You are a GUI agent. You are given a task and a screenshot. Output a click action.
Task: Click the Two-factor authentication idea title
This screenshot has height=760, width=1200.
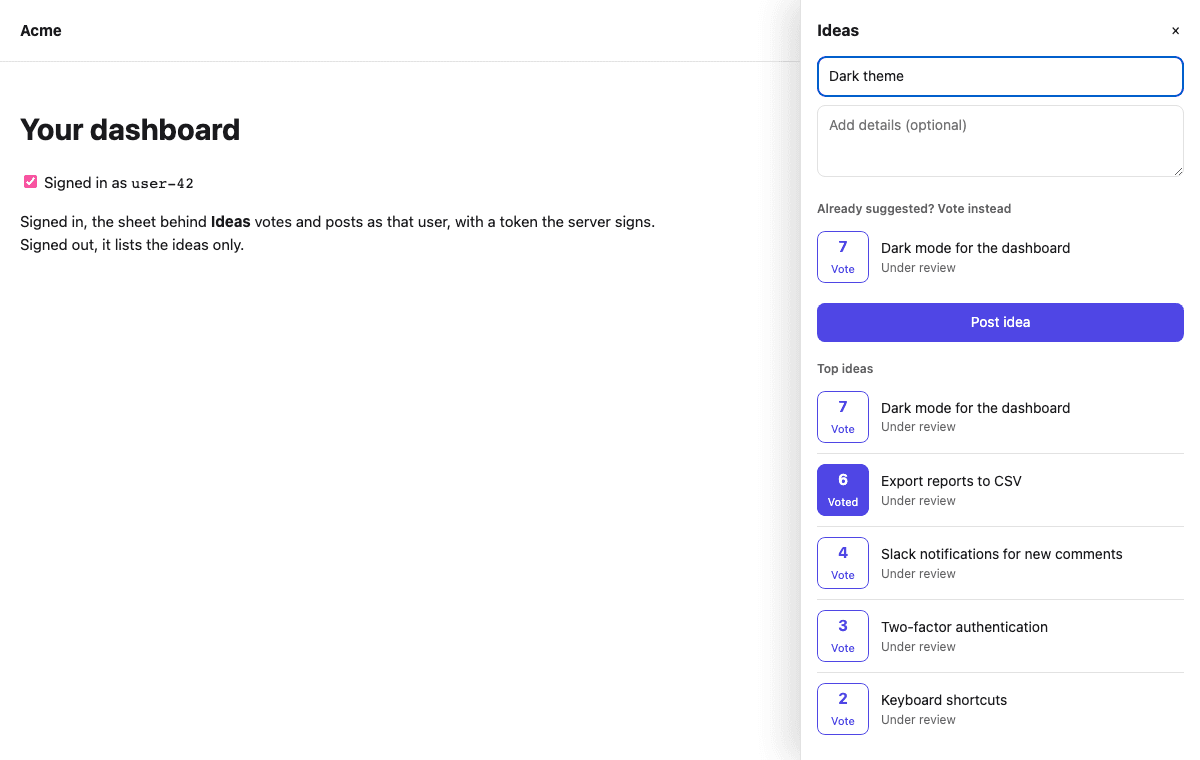click(x=964, y=627)
